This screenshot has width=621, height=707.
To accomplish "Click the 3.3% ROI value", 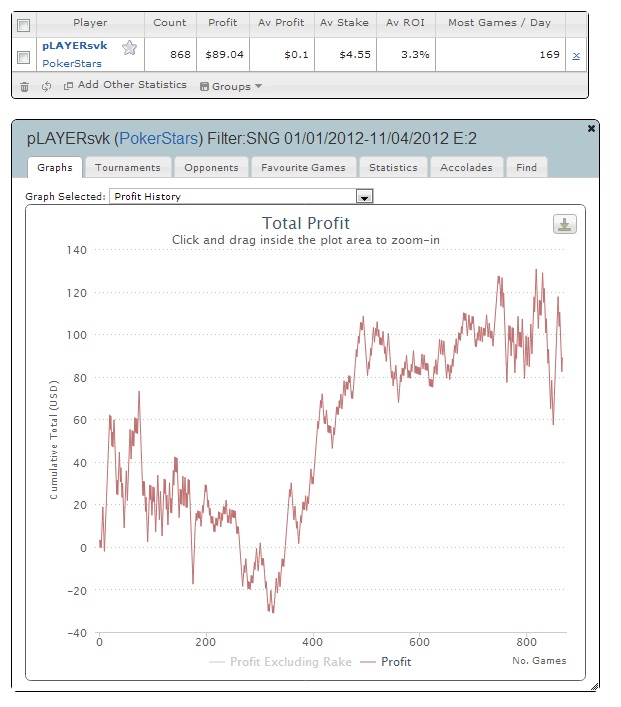I will [x=415, y=55].
